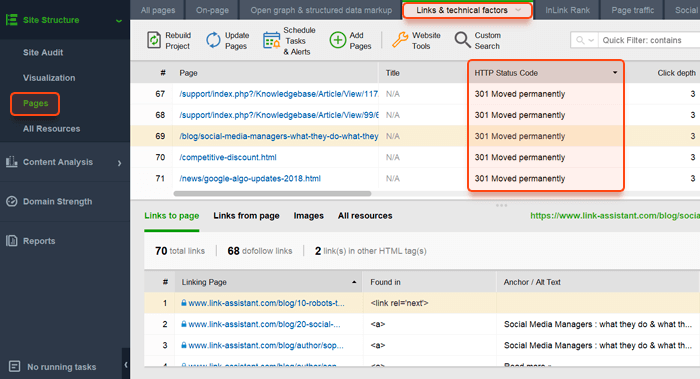Open the Domain Strength section
The image size is (700, 379).
point(58,201)
